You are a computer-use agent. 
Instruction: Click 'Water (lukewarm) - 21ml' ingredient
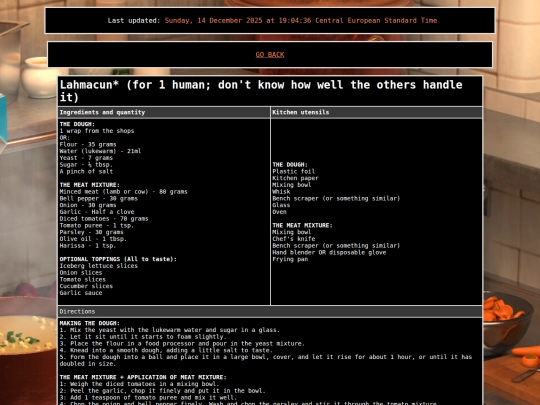100,151
